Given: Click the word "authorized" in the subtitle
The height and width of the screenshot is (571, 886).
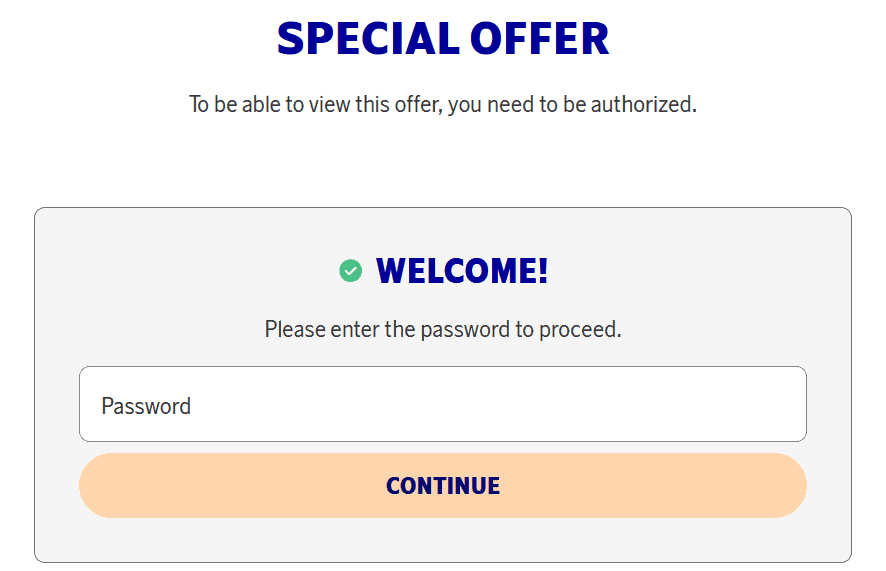Looking at the screenshot, I should tap(641, 104).
